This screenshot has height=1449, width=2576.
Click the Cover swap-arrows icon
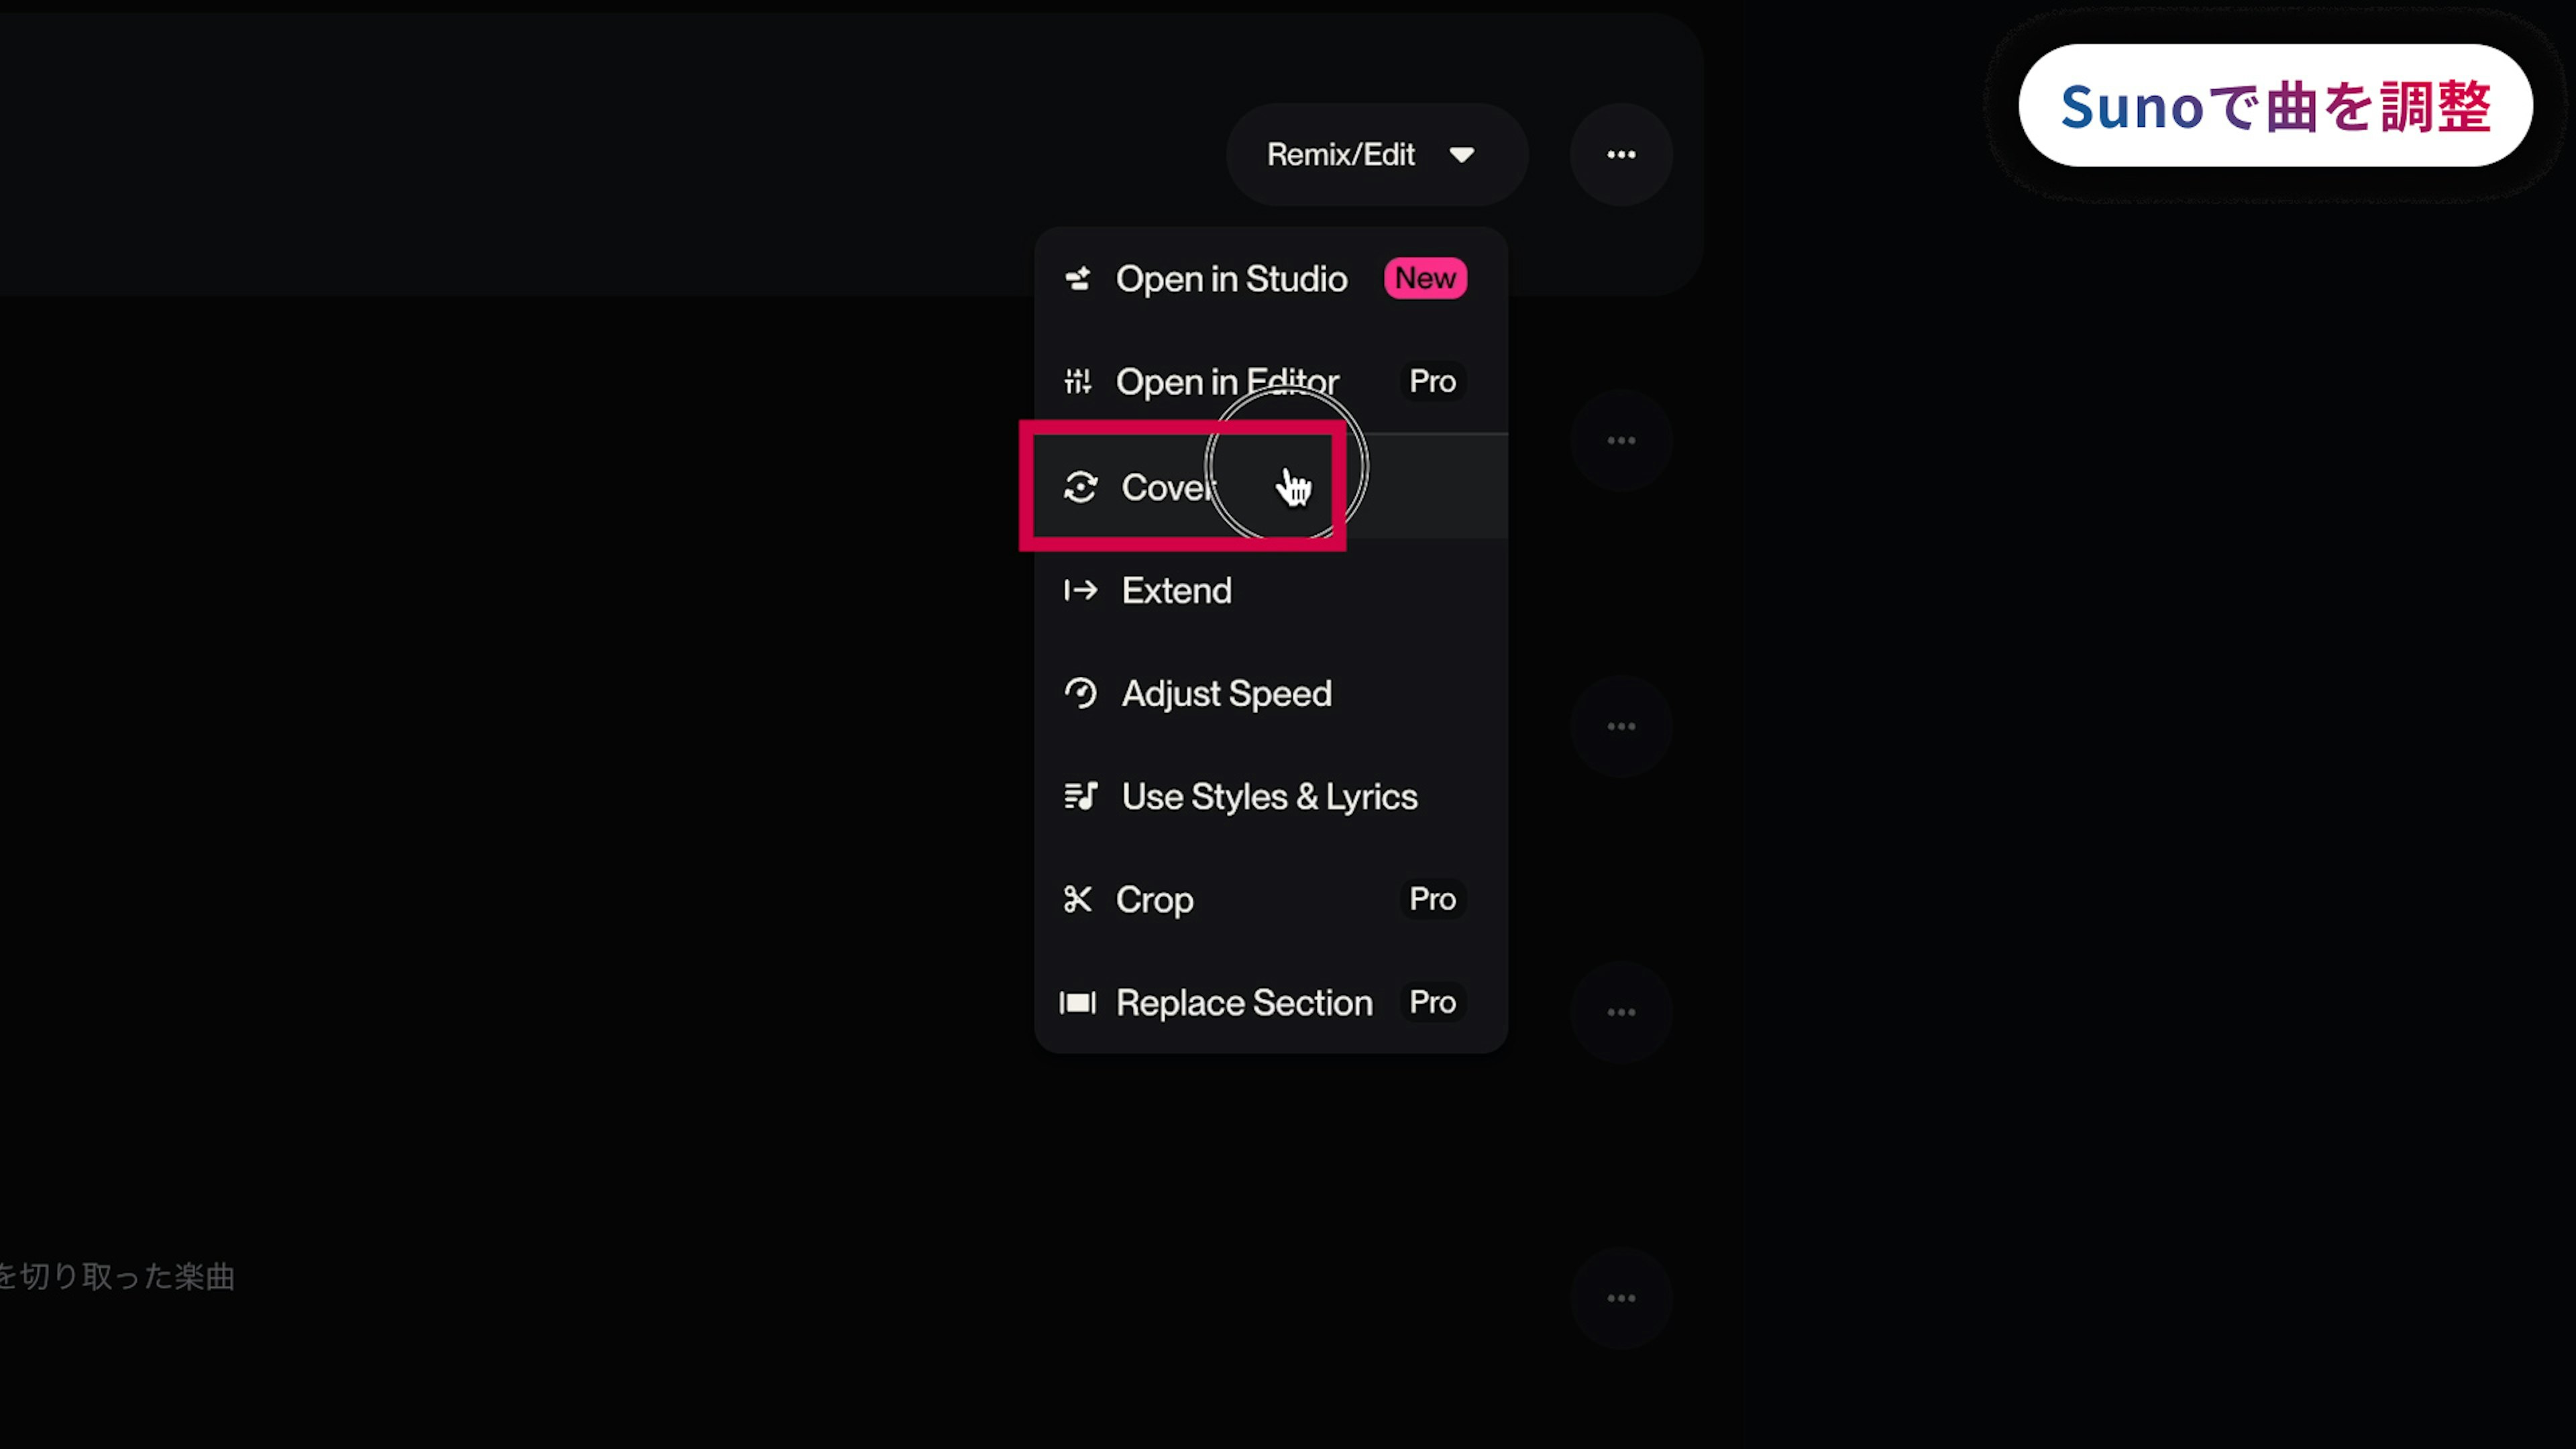pos(1080,487)
